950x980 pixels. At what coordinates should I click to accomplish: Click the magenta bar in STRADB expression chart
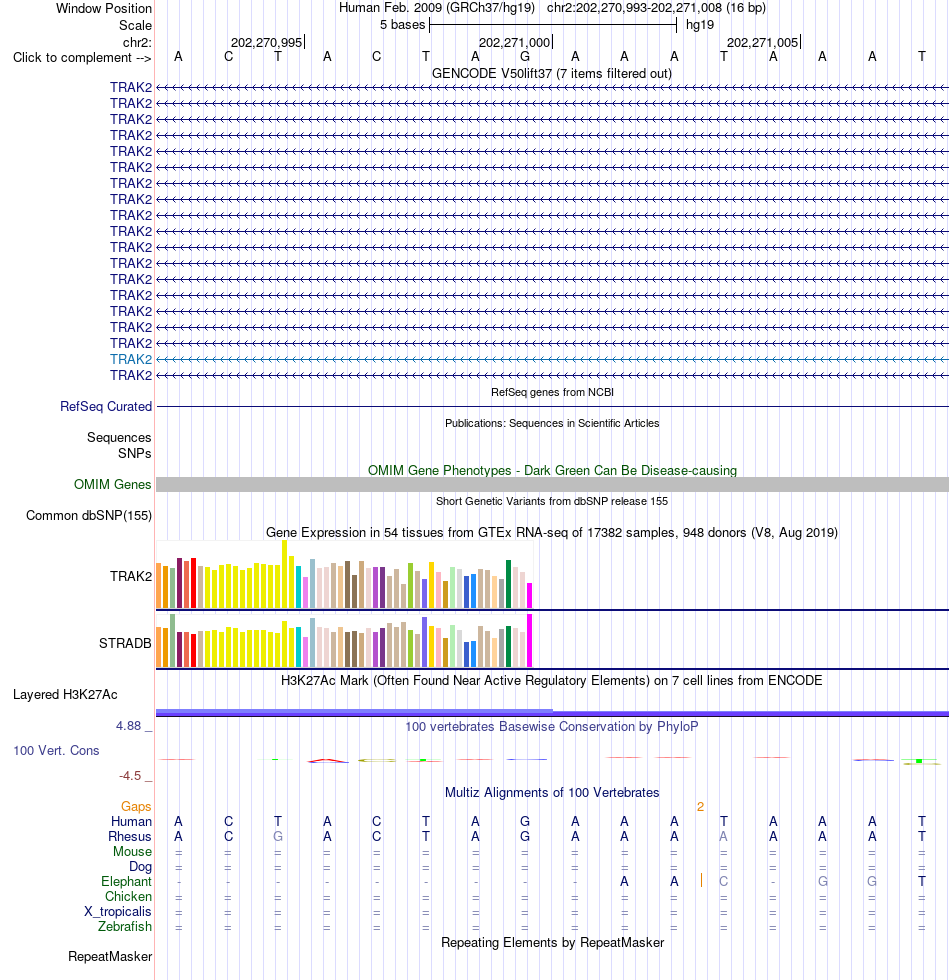(x=529, y=641)
